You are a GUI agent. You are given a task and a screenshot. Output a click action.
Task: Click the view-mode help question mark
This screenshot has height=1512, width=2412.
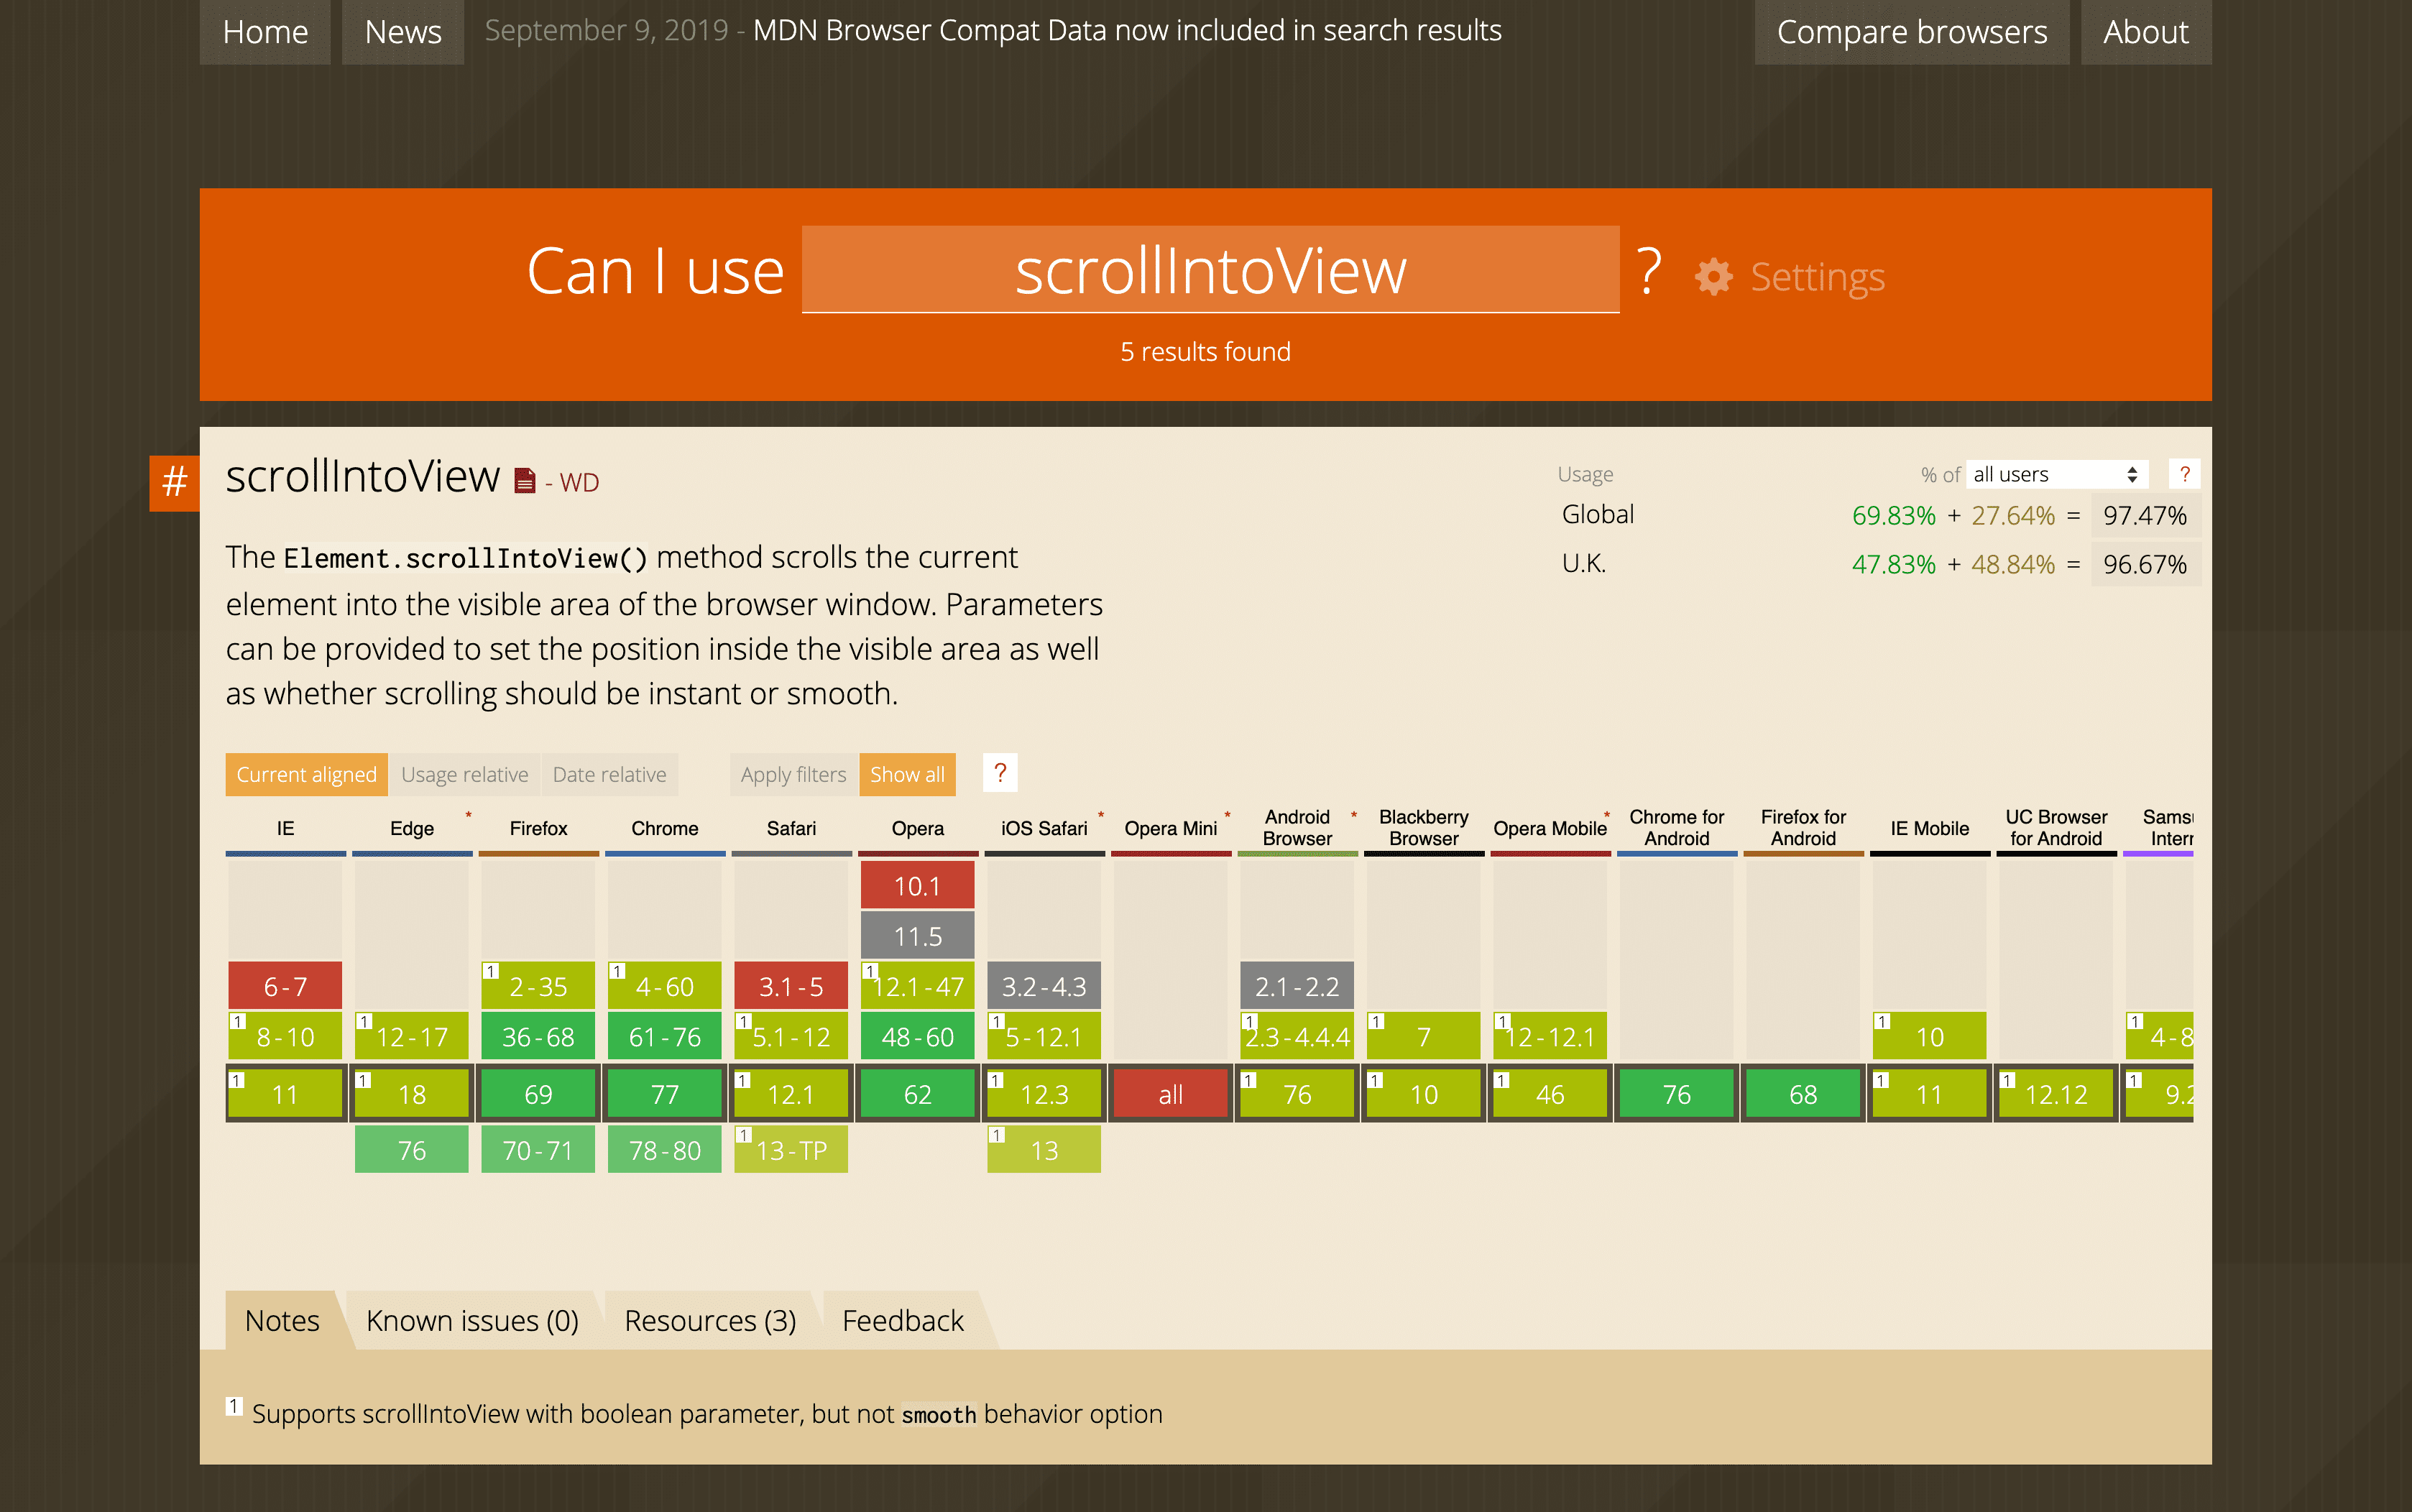[1000, 773]
